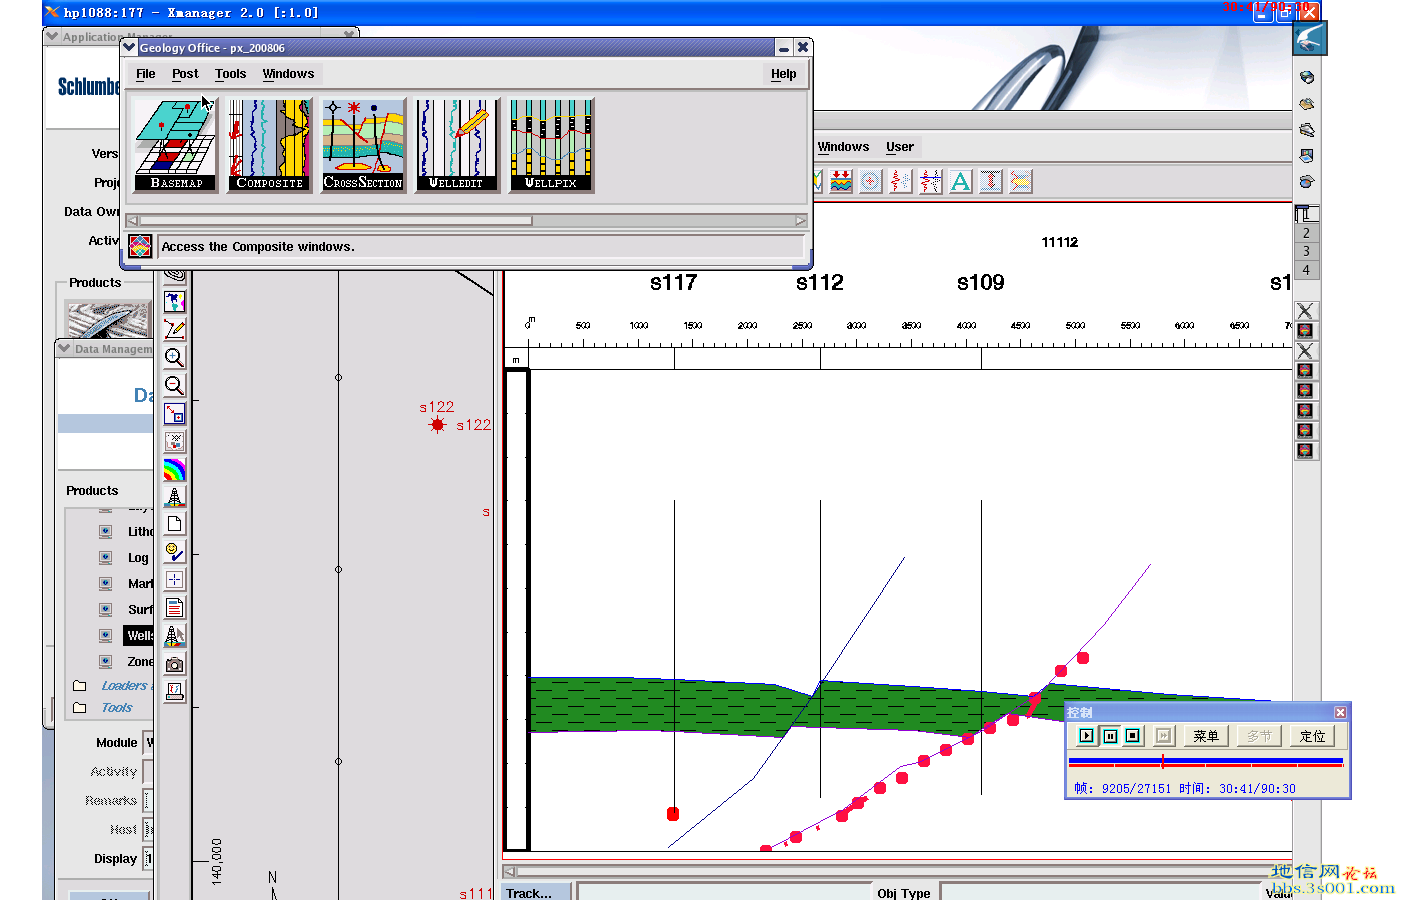Viewport: 1402px width, 900px height.
Task: Launch the CrossSection module
Action: 363,145
